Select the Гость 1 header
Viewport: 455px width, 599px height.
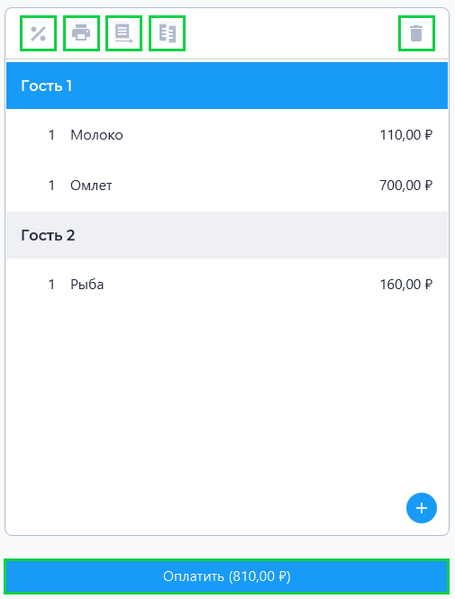227,86
